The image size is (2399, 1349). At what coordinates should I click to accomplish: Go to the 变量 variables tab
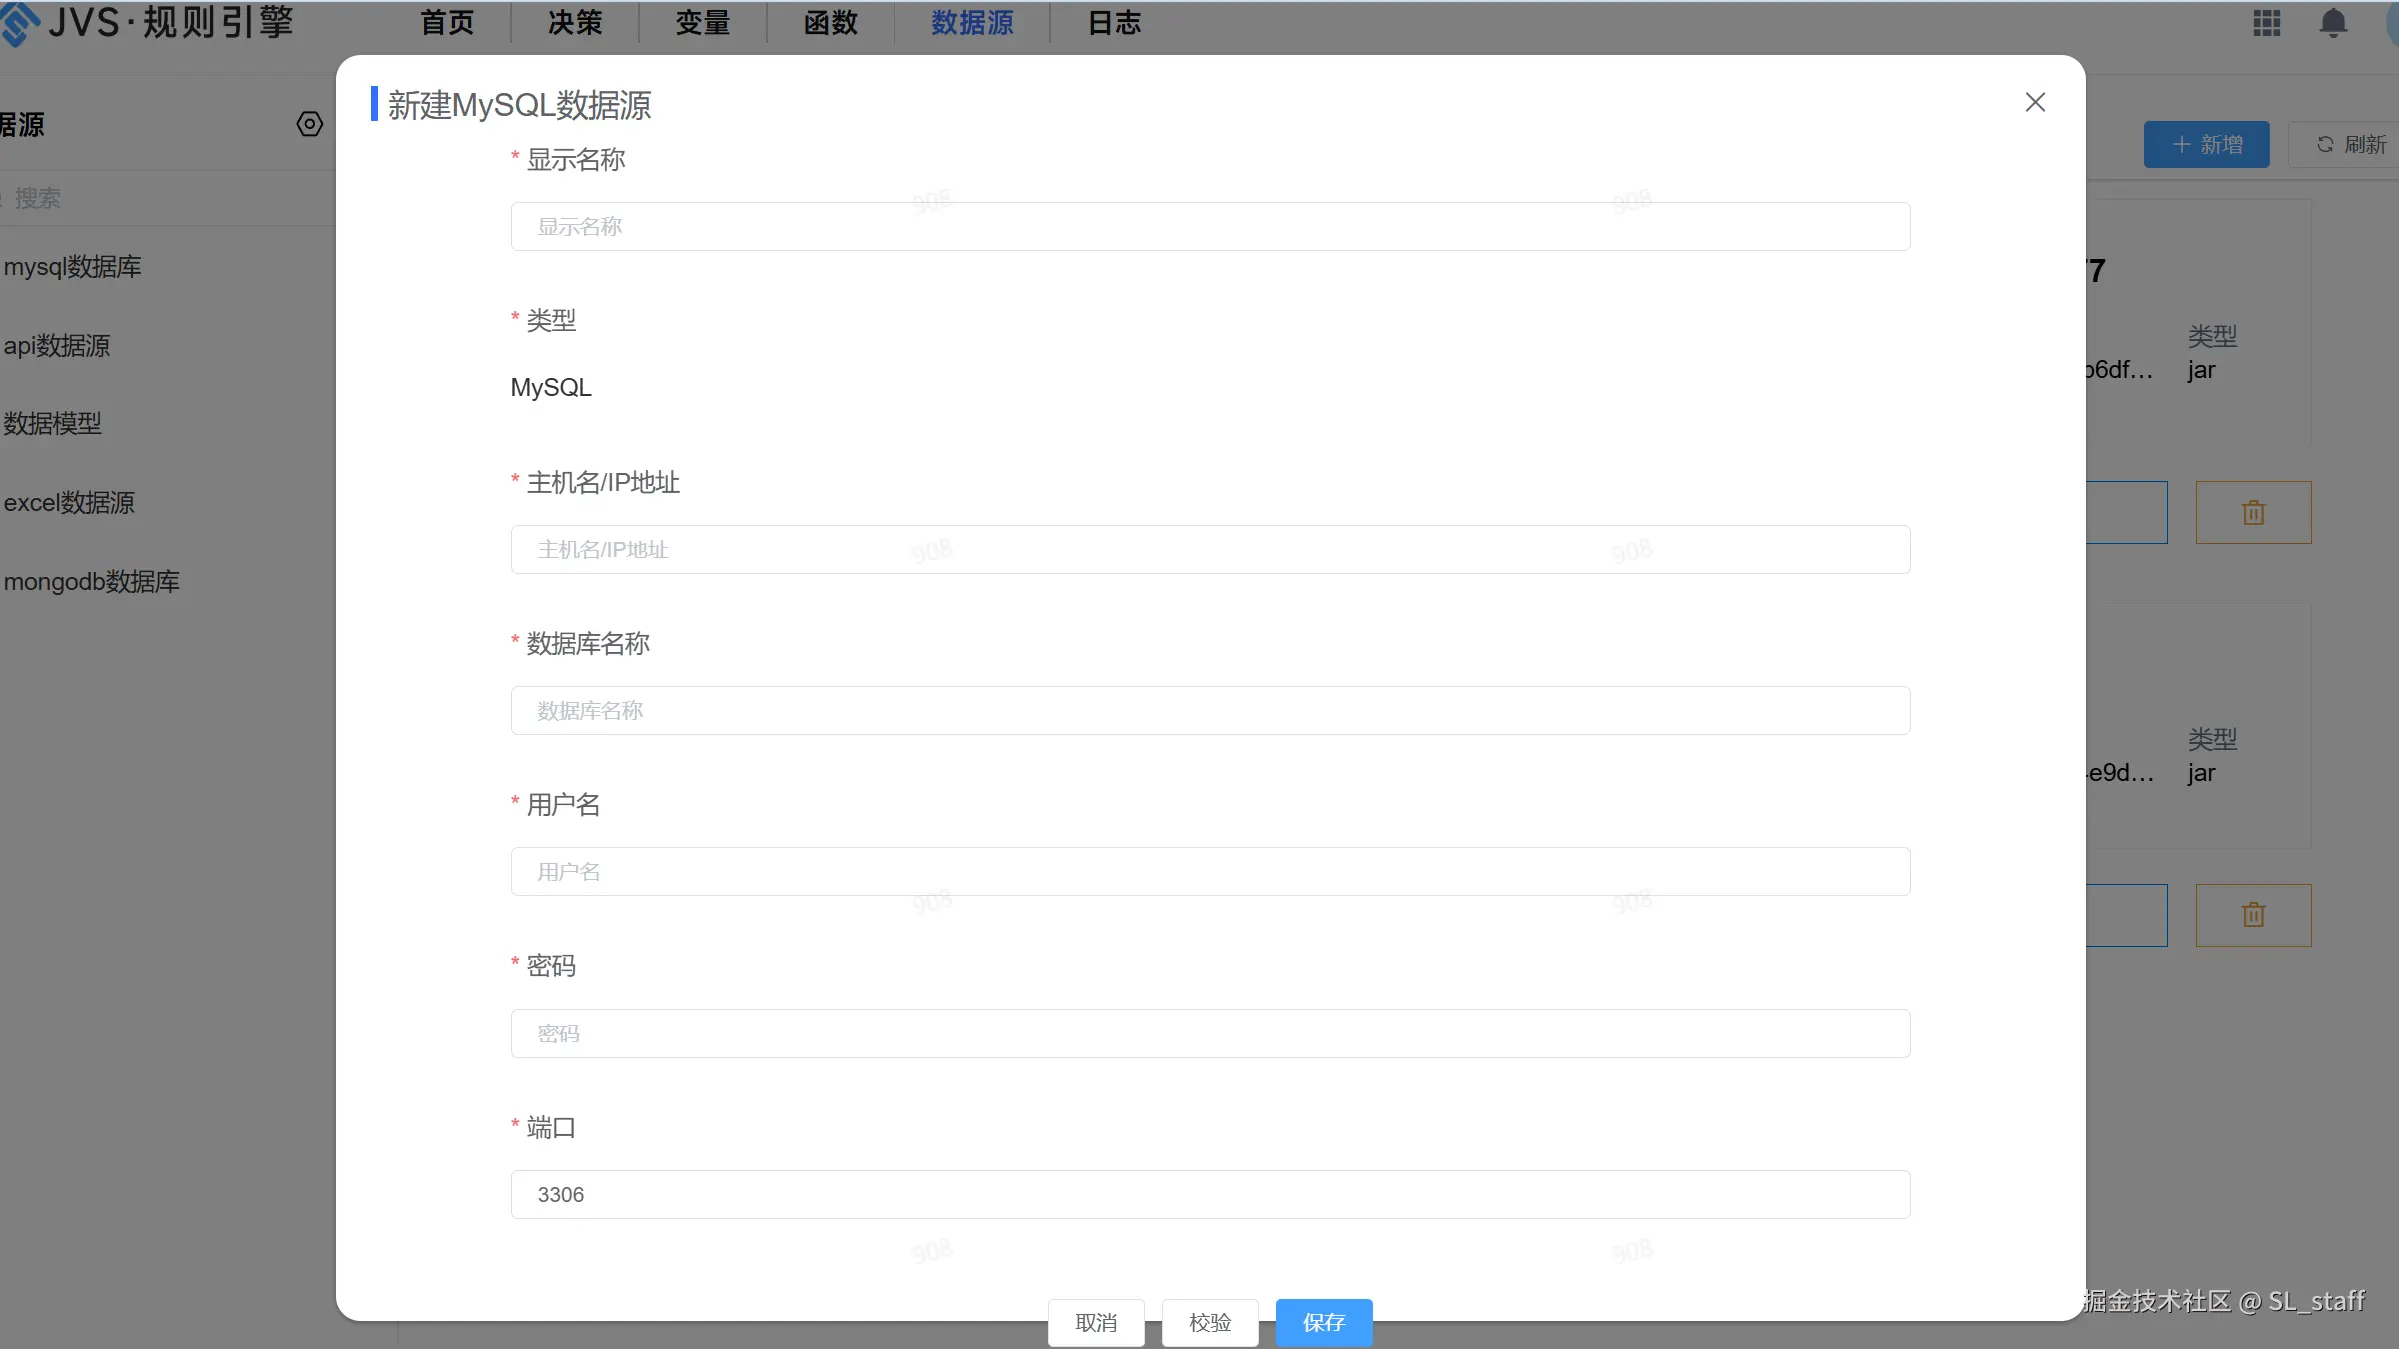click(702, 23)
